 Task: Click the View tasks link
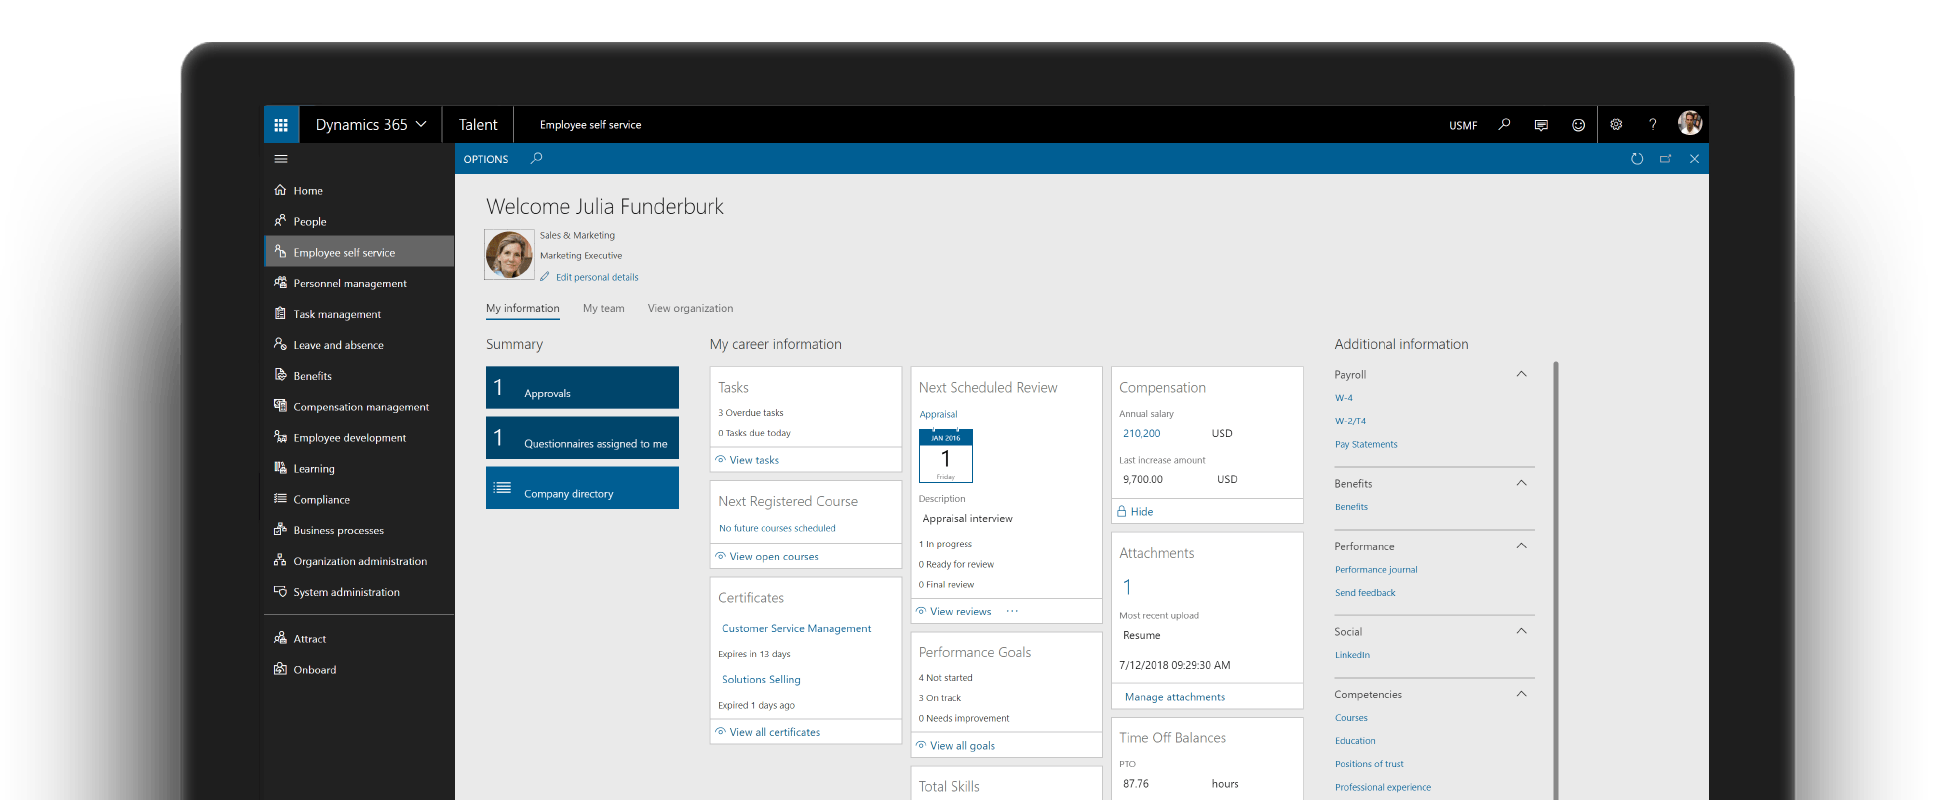point(754,460)
